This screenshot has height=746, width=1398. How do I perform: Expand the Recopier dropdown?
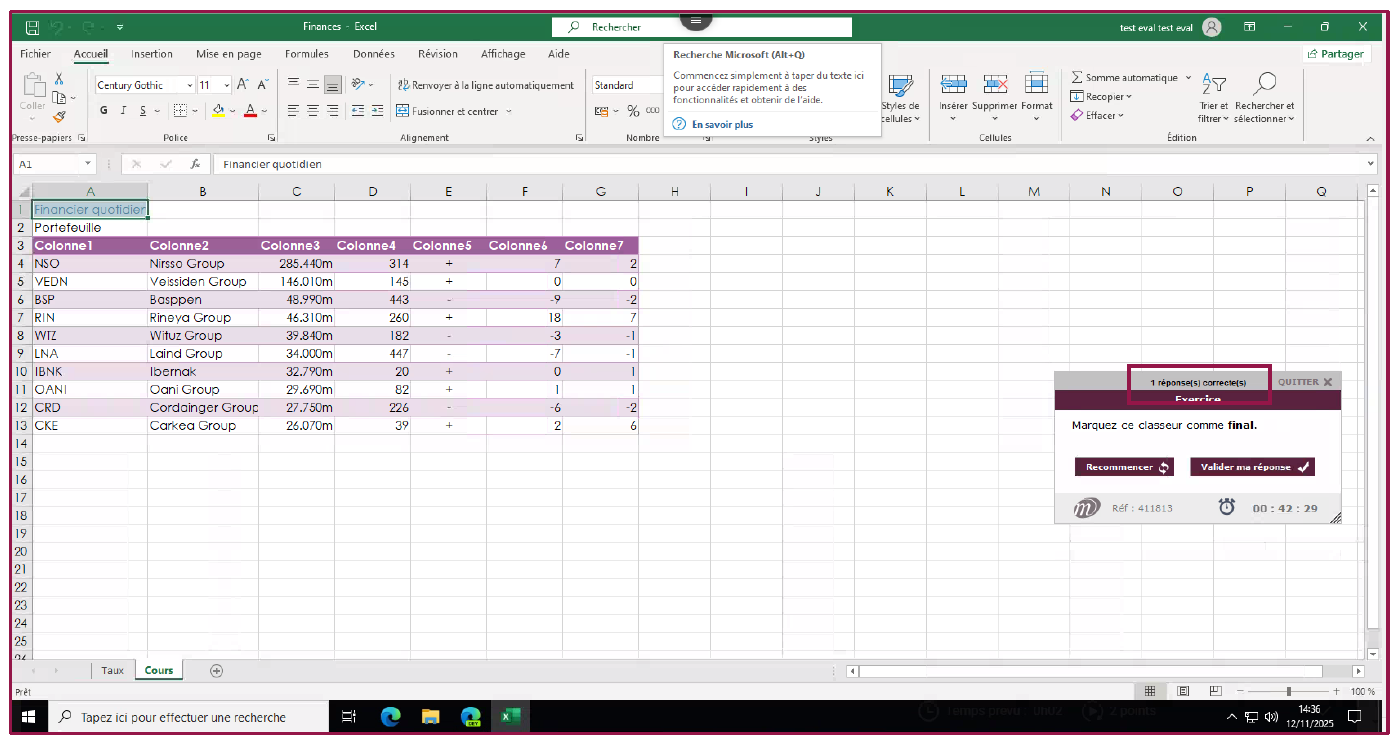pyautogui.click(x=1129, y=97)
